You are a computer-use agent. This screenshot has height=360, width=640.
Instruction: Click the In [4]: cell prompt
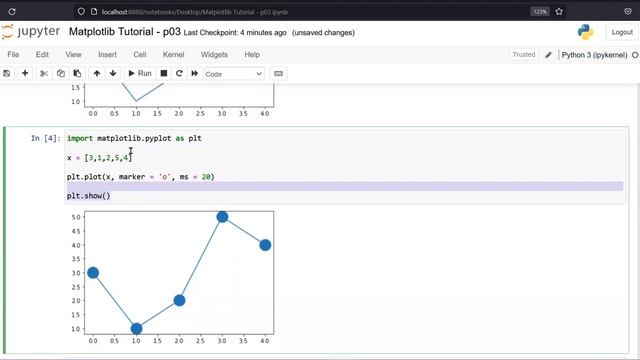pyautogui.click(x=46, y=138)
